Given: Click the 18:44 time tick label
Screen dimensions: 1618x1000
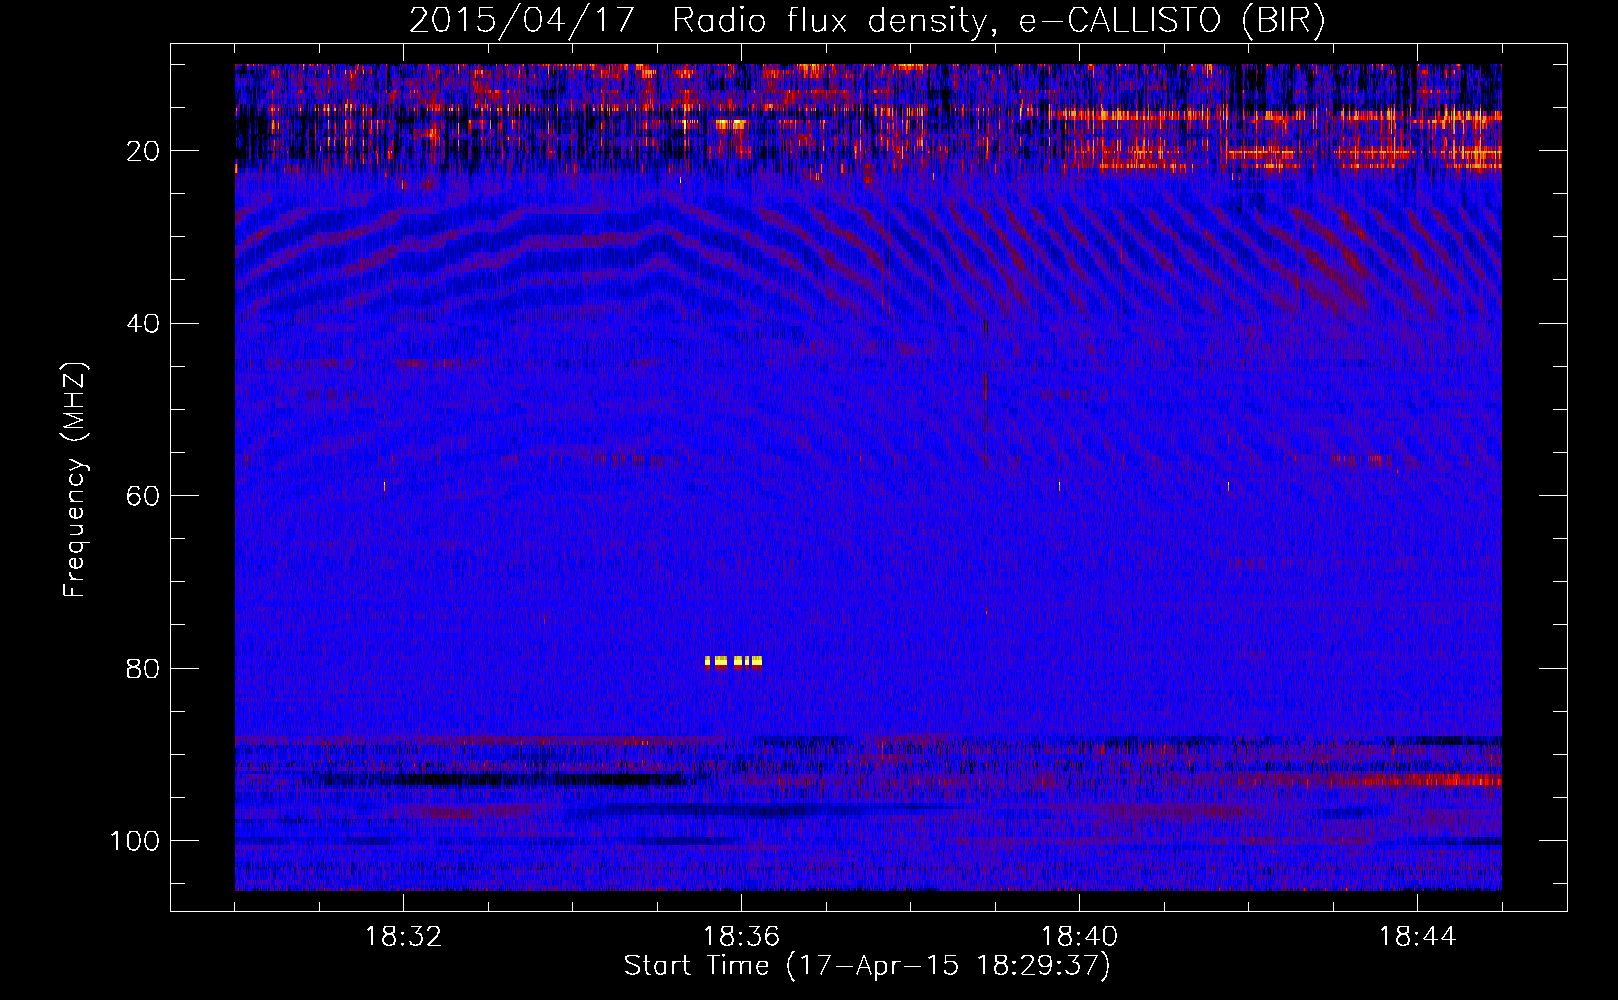Looking at the screenshot, I should click(1417, 937).
